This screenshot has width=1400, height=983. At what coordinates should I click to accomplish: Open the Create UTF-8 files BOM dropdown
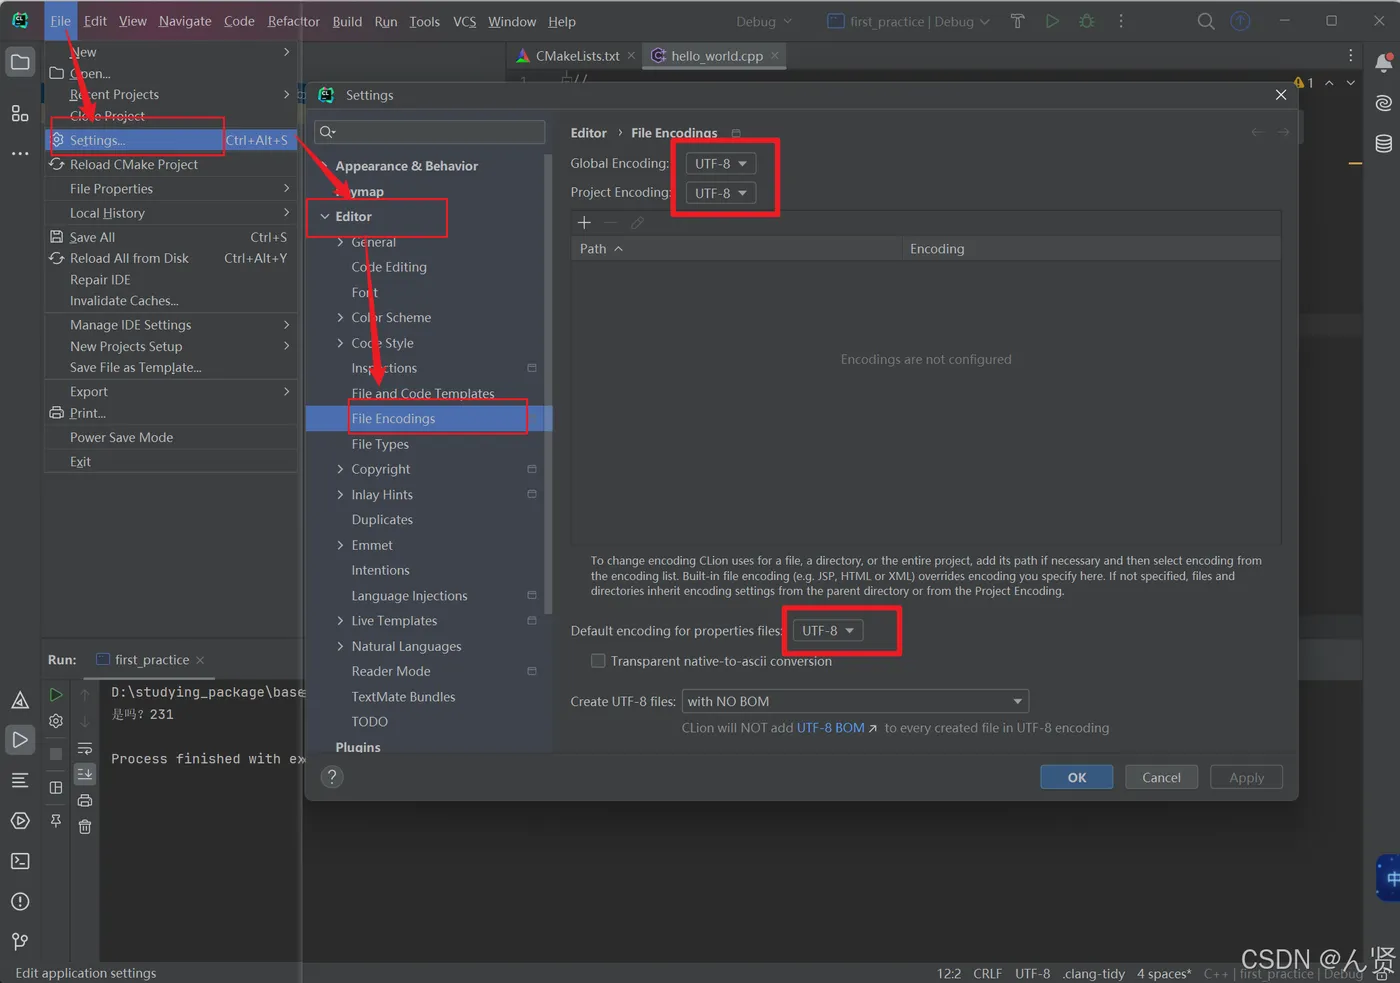(855, 701)
